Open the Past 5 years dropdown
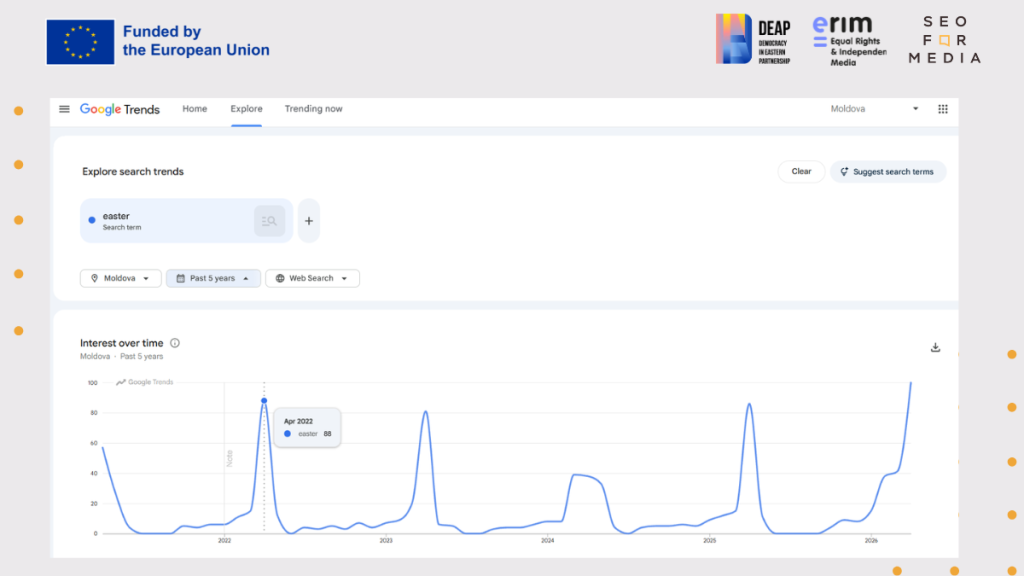Image resolution: width=1024 pixels, height=576 pixels. (x=213, y=278)
